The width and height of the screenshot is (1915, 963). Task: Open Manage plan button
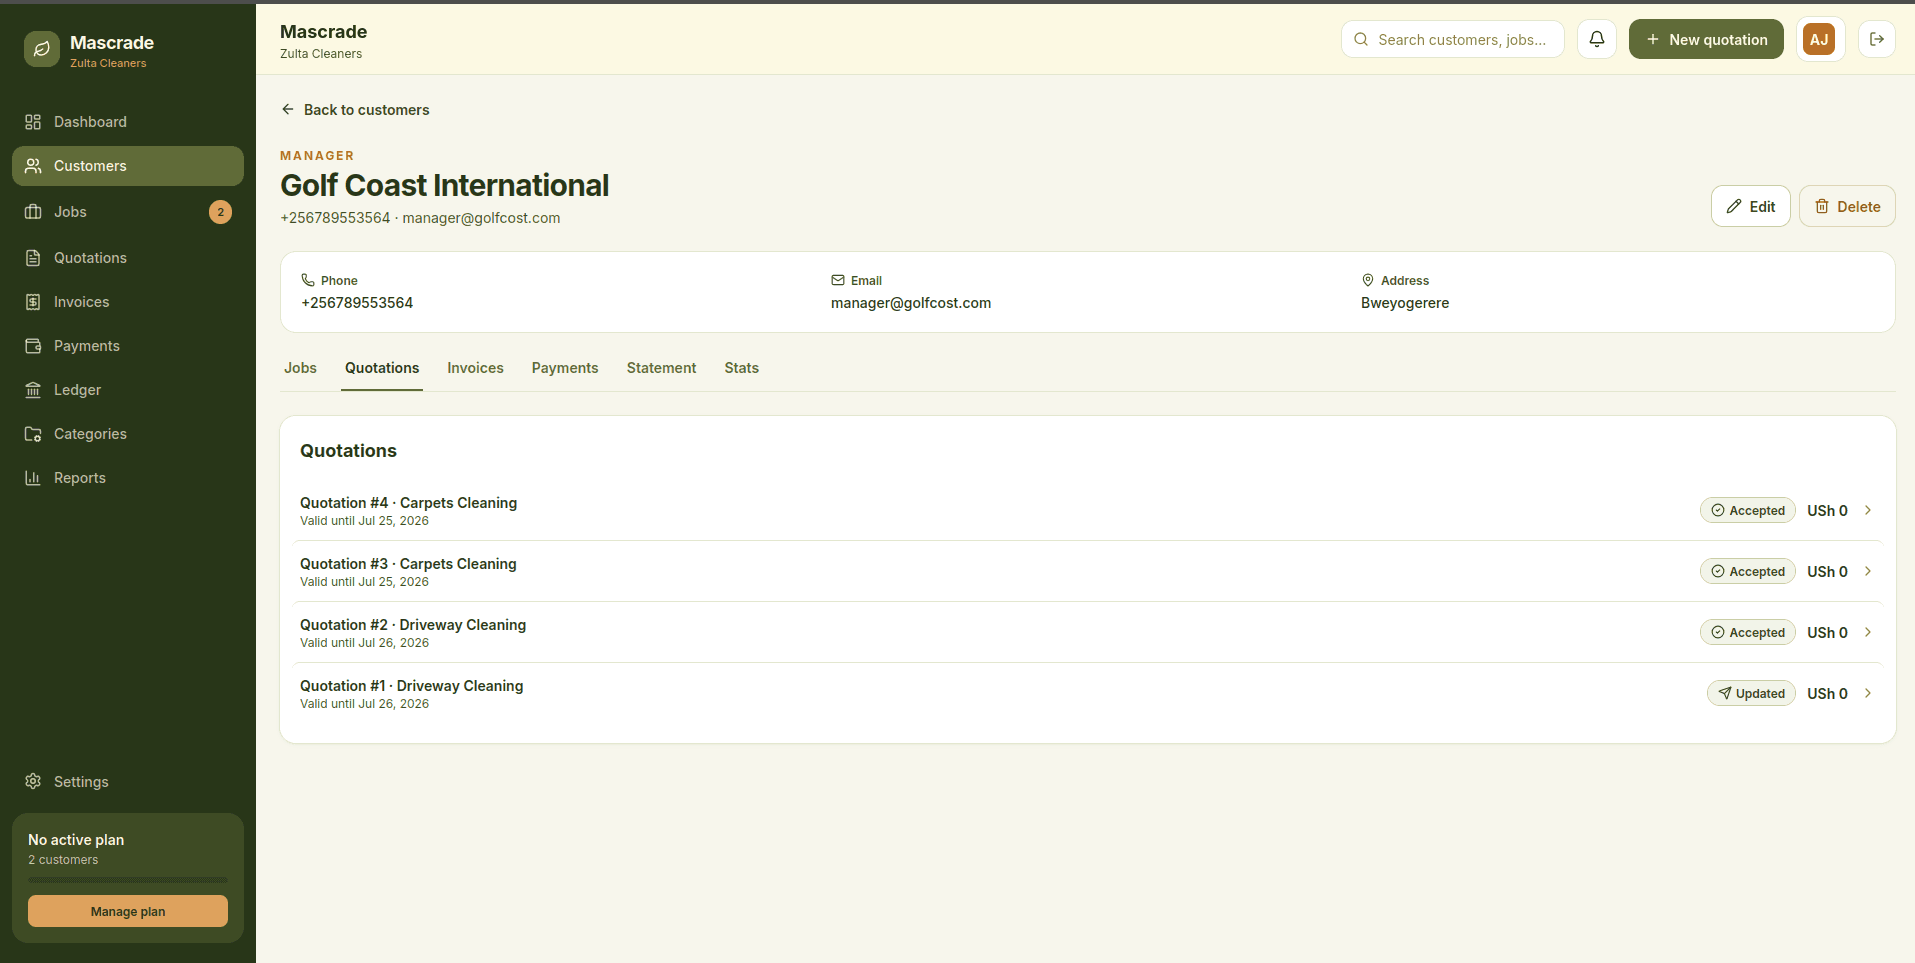[128, 911]
